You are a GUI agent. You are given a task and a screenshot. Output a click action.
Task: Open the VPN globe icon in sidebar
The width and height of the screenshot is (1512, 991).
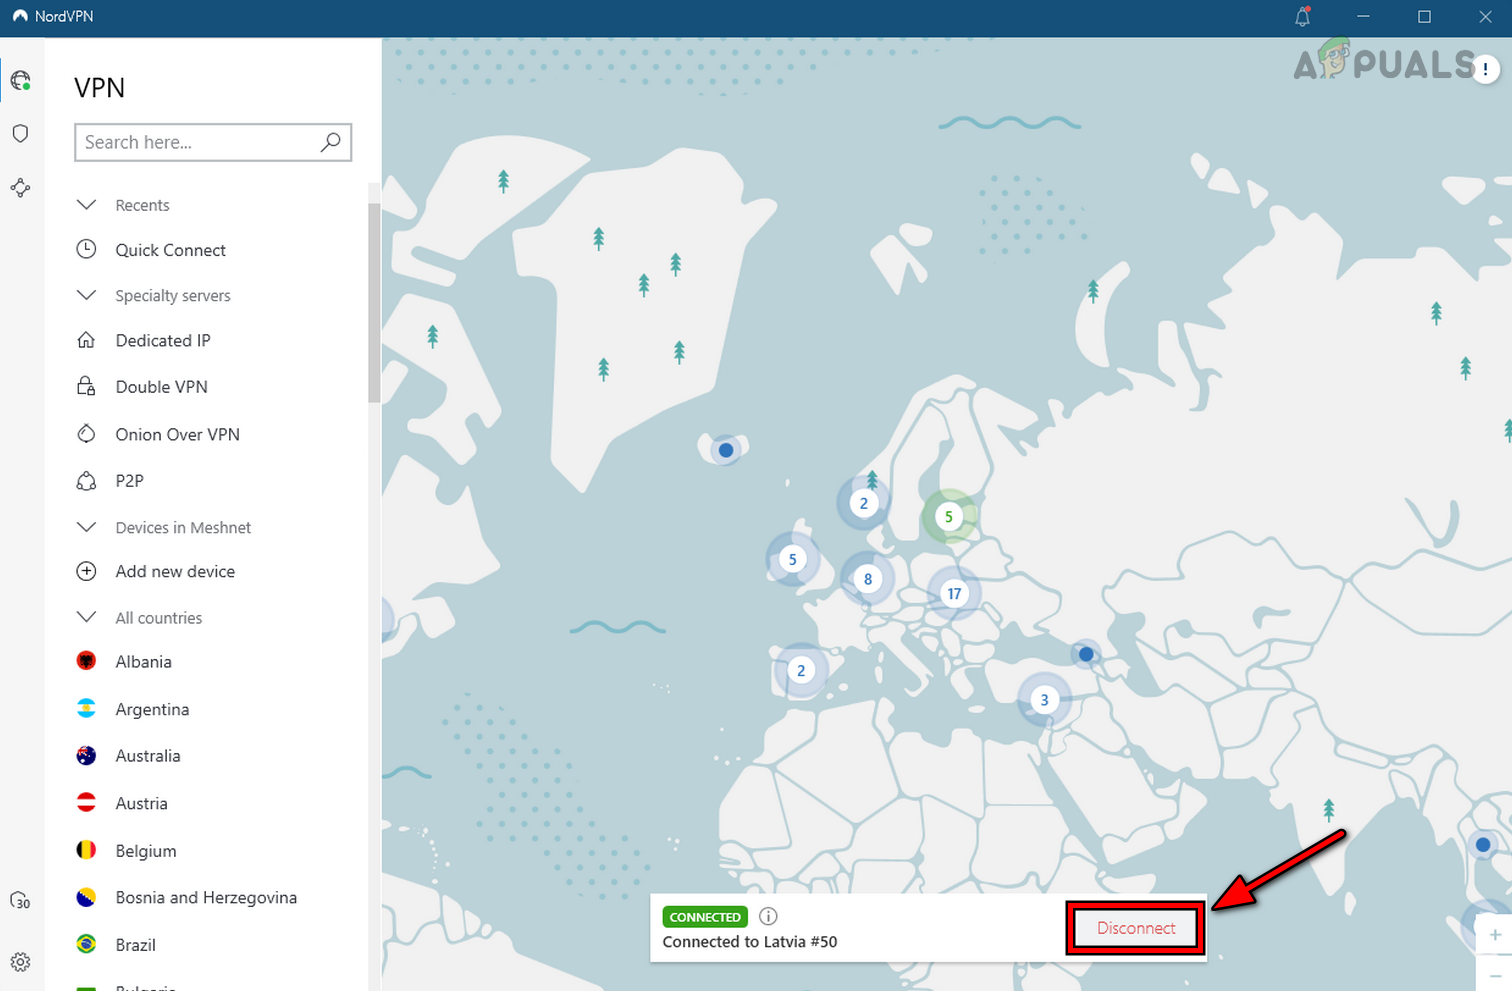20,80
